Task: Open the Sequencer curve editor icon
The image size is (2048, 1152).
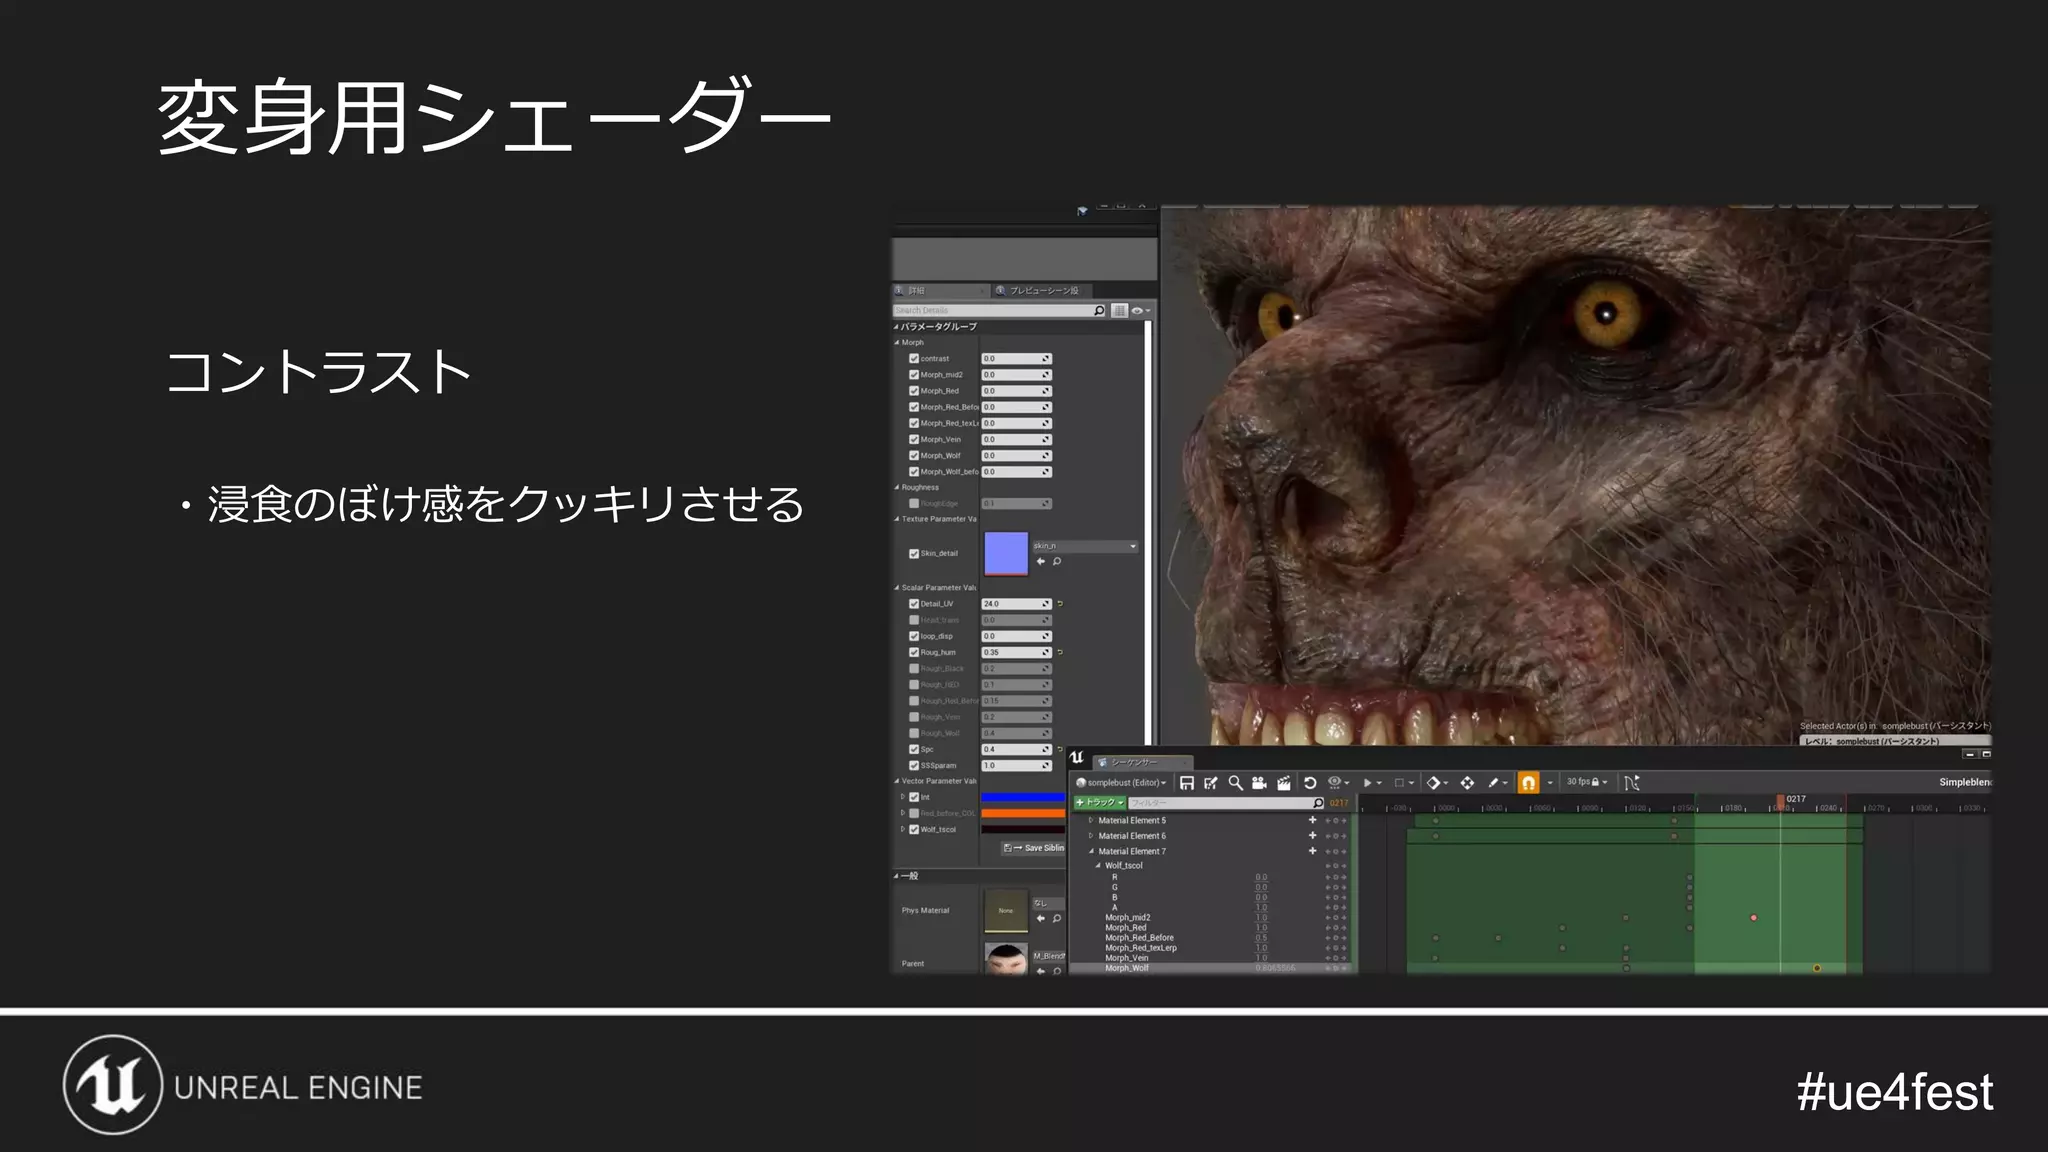Action: 1631,783
